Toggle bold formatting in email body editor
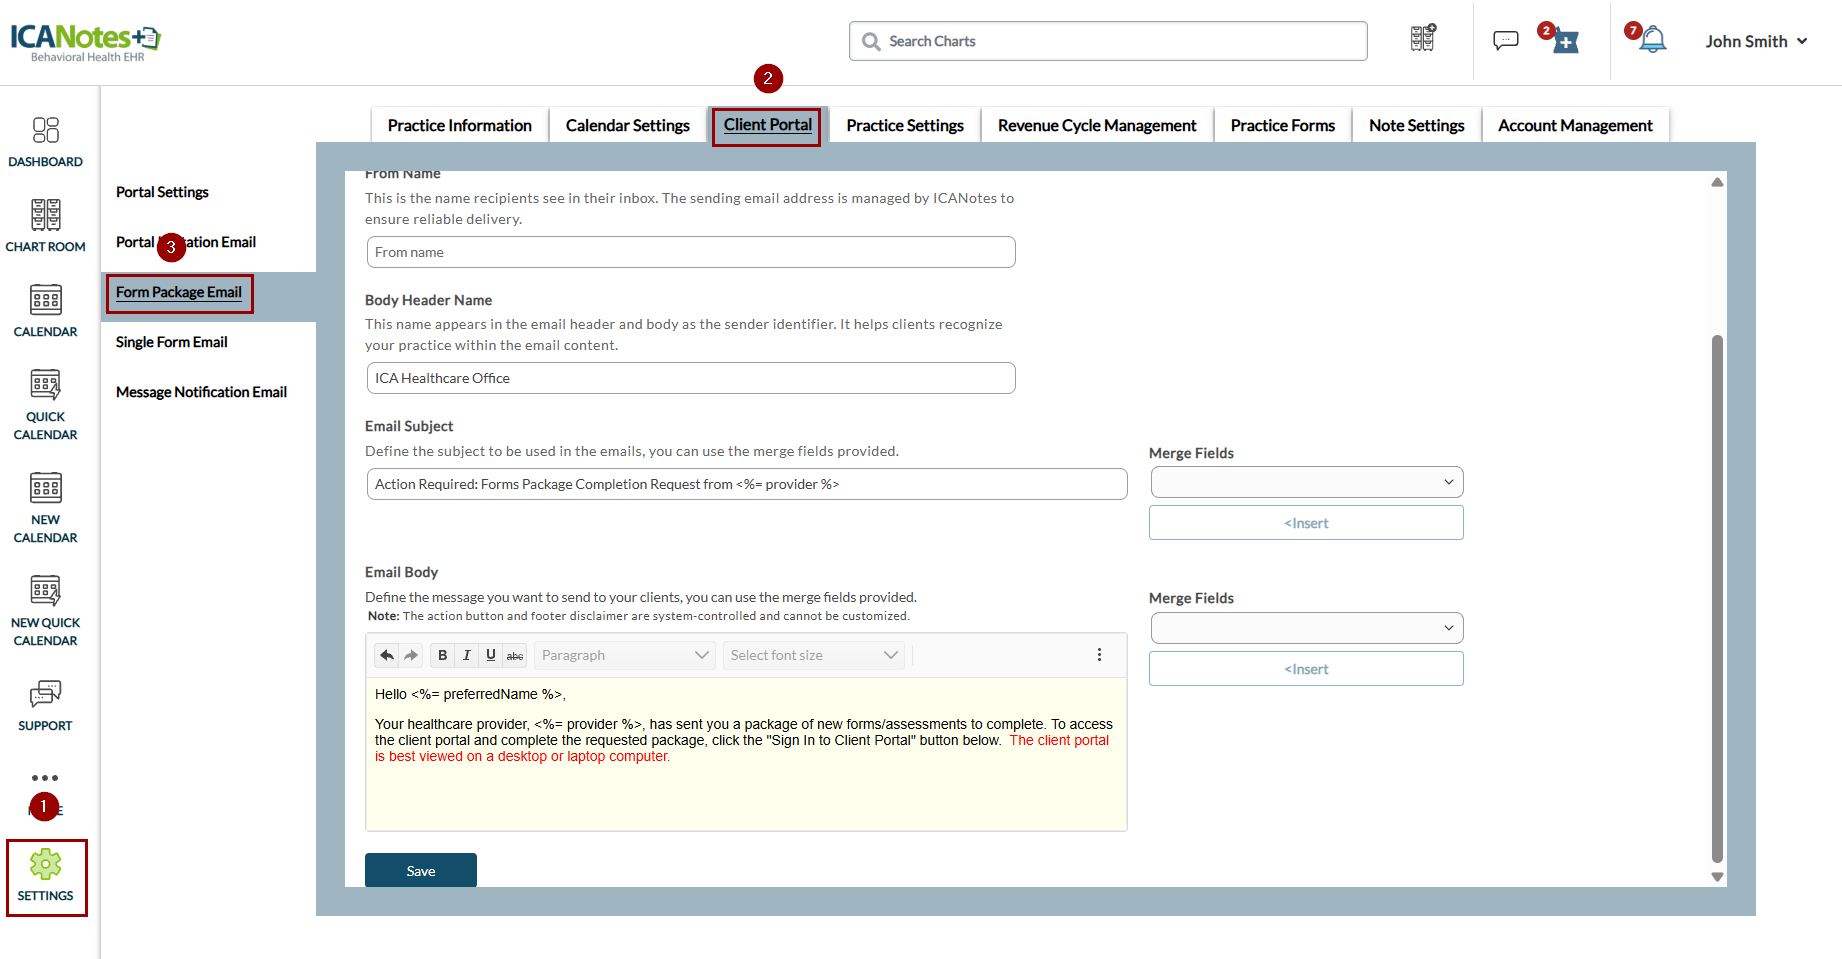The height and width of the screenshot is (959, 1842). 442,656
